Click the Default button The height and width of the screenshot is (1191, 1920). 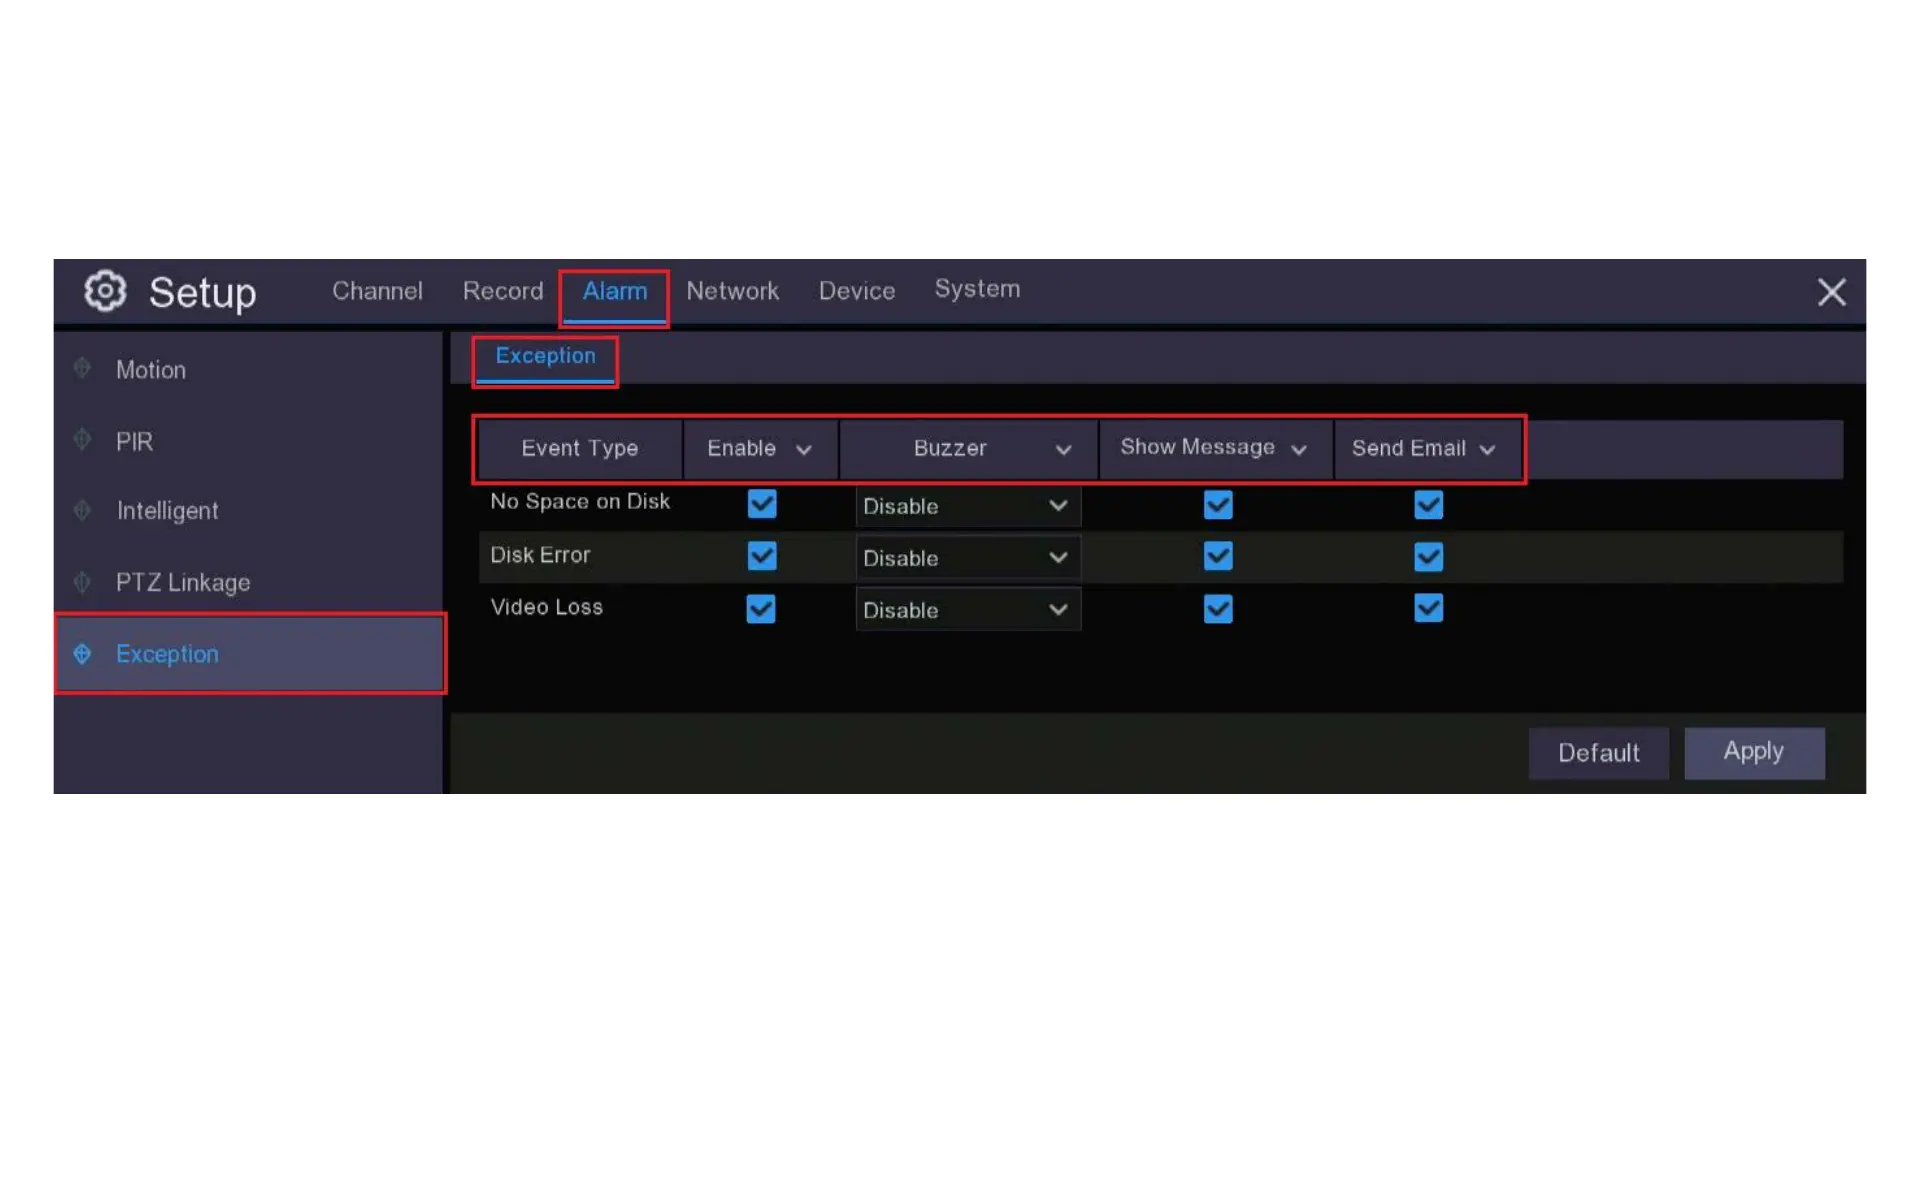point(1598,753)
